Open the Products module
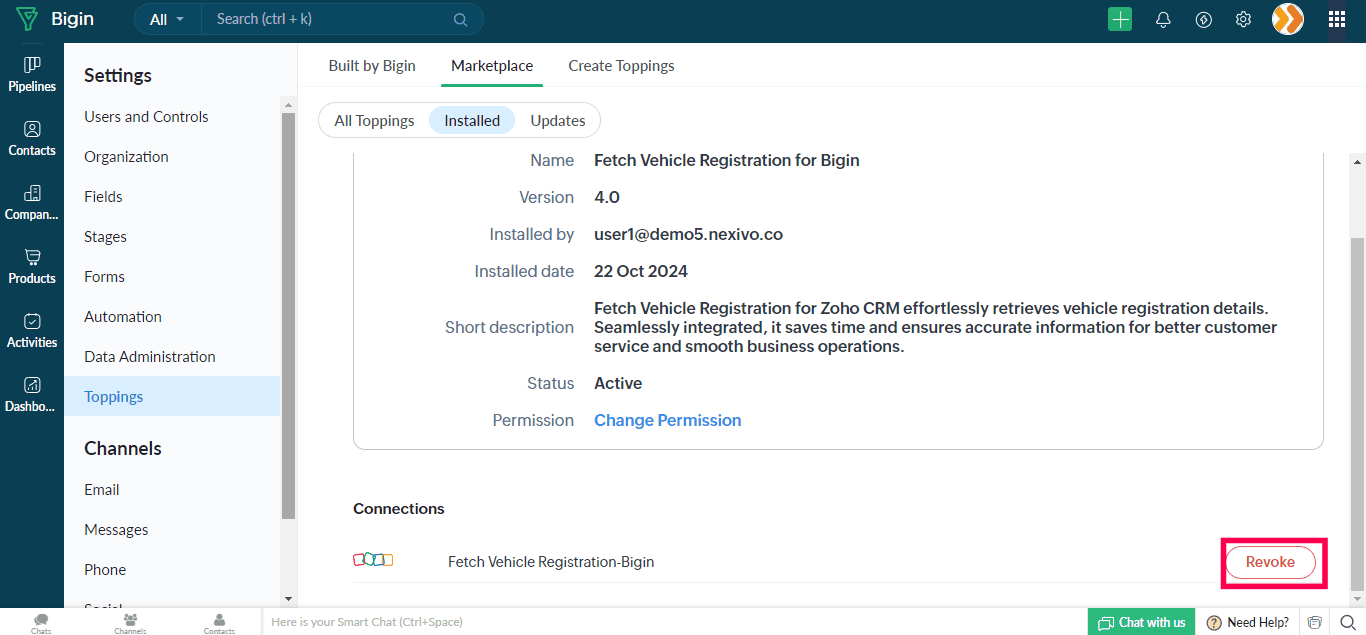1366x635 pixels. click(x=32, y=266)
